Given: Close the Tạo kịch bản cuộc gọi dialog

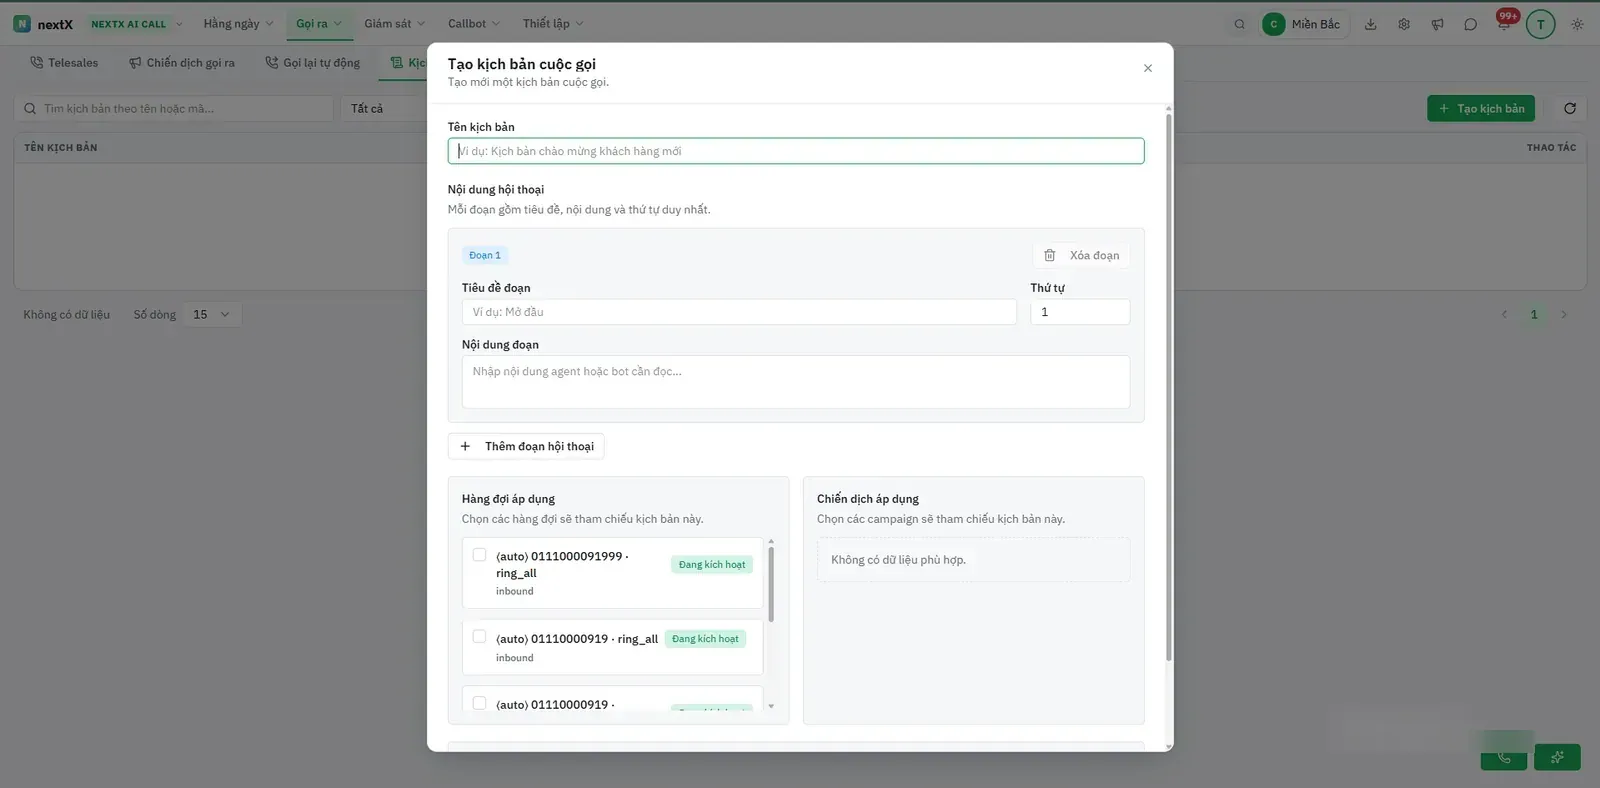Looking at the screenshot, I should [1148, 68].
